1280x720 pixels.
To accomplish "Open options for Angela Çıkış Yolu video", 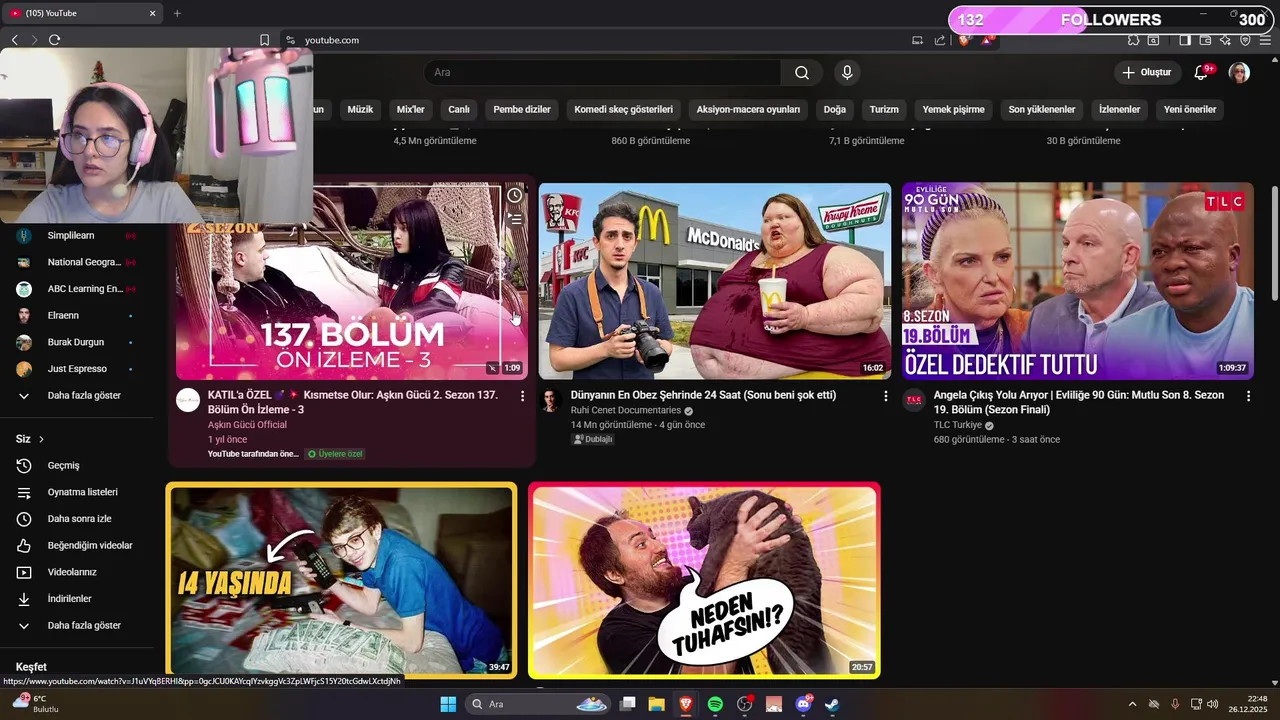I will click(x=1248, y=396).
